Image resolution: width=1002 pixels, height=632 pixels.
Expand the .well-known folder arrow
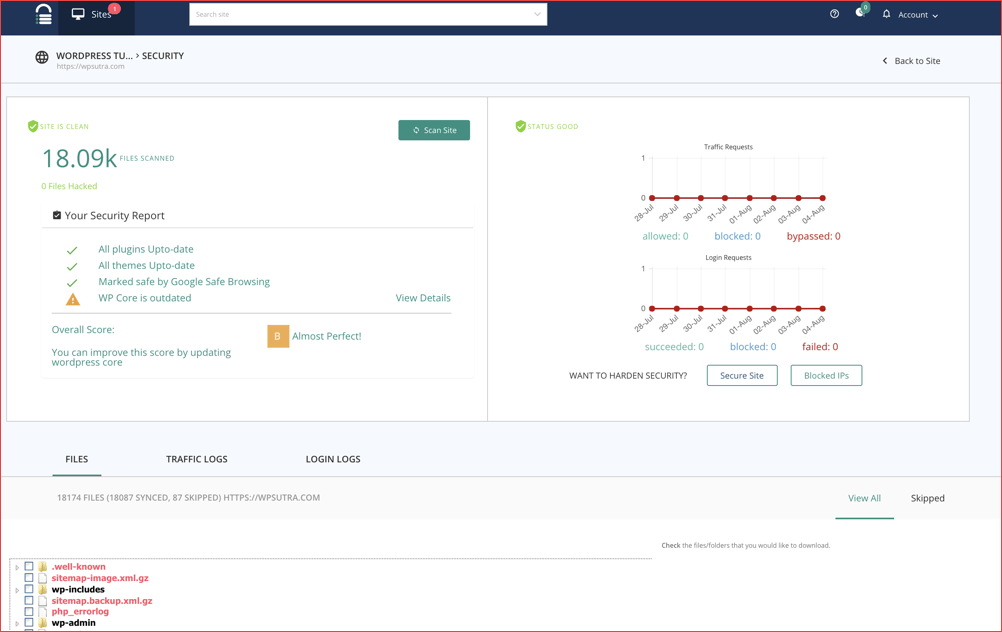tap(17, 567)
